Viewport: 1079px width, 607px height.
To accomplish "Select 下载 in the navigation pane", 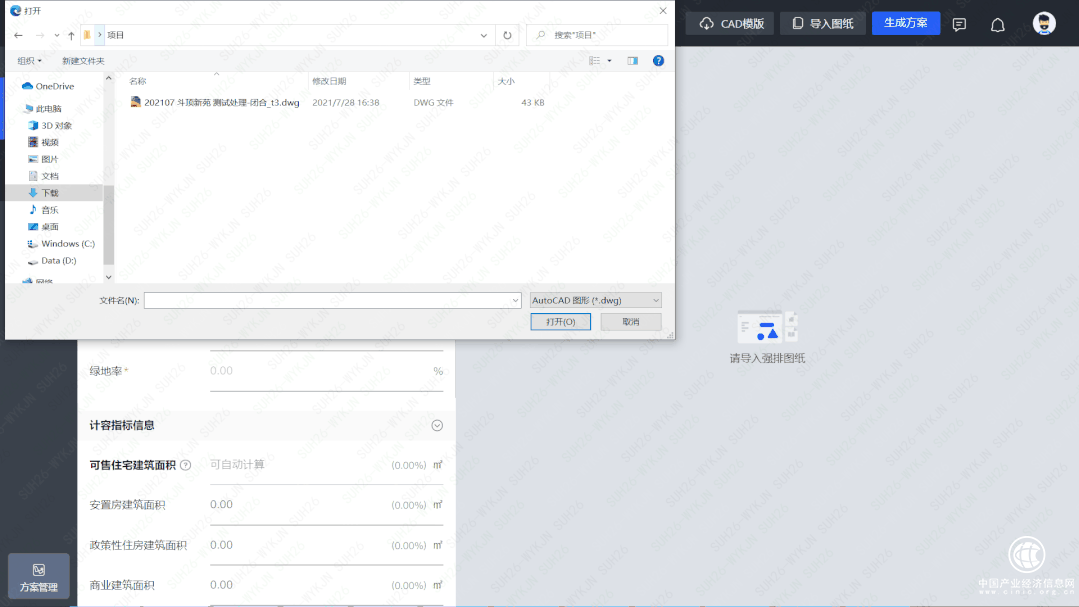I will [49, 193].
